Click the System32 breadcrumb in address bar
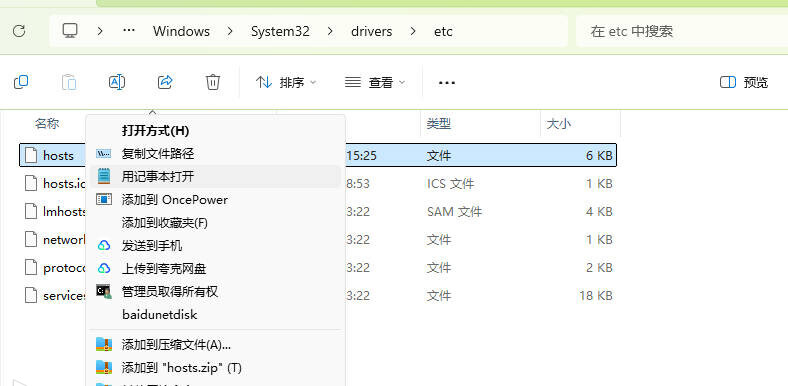Image resolution: width=788 pixels, height=386 pixels. 280,31
